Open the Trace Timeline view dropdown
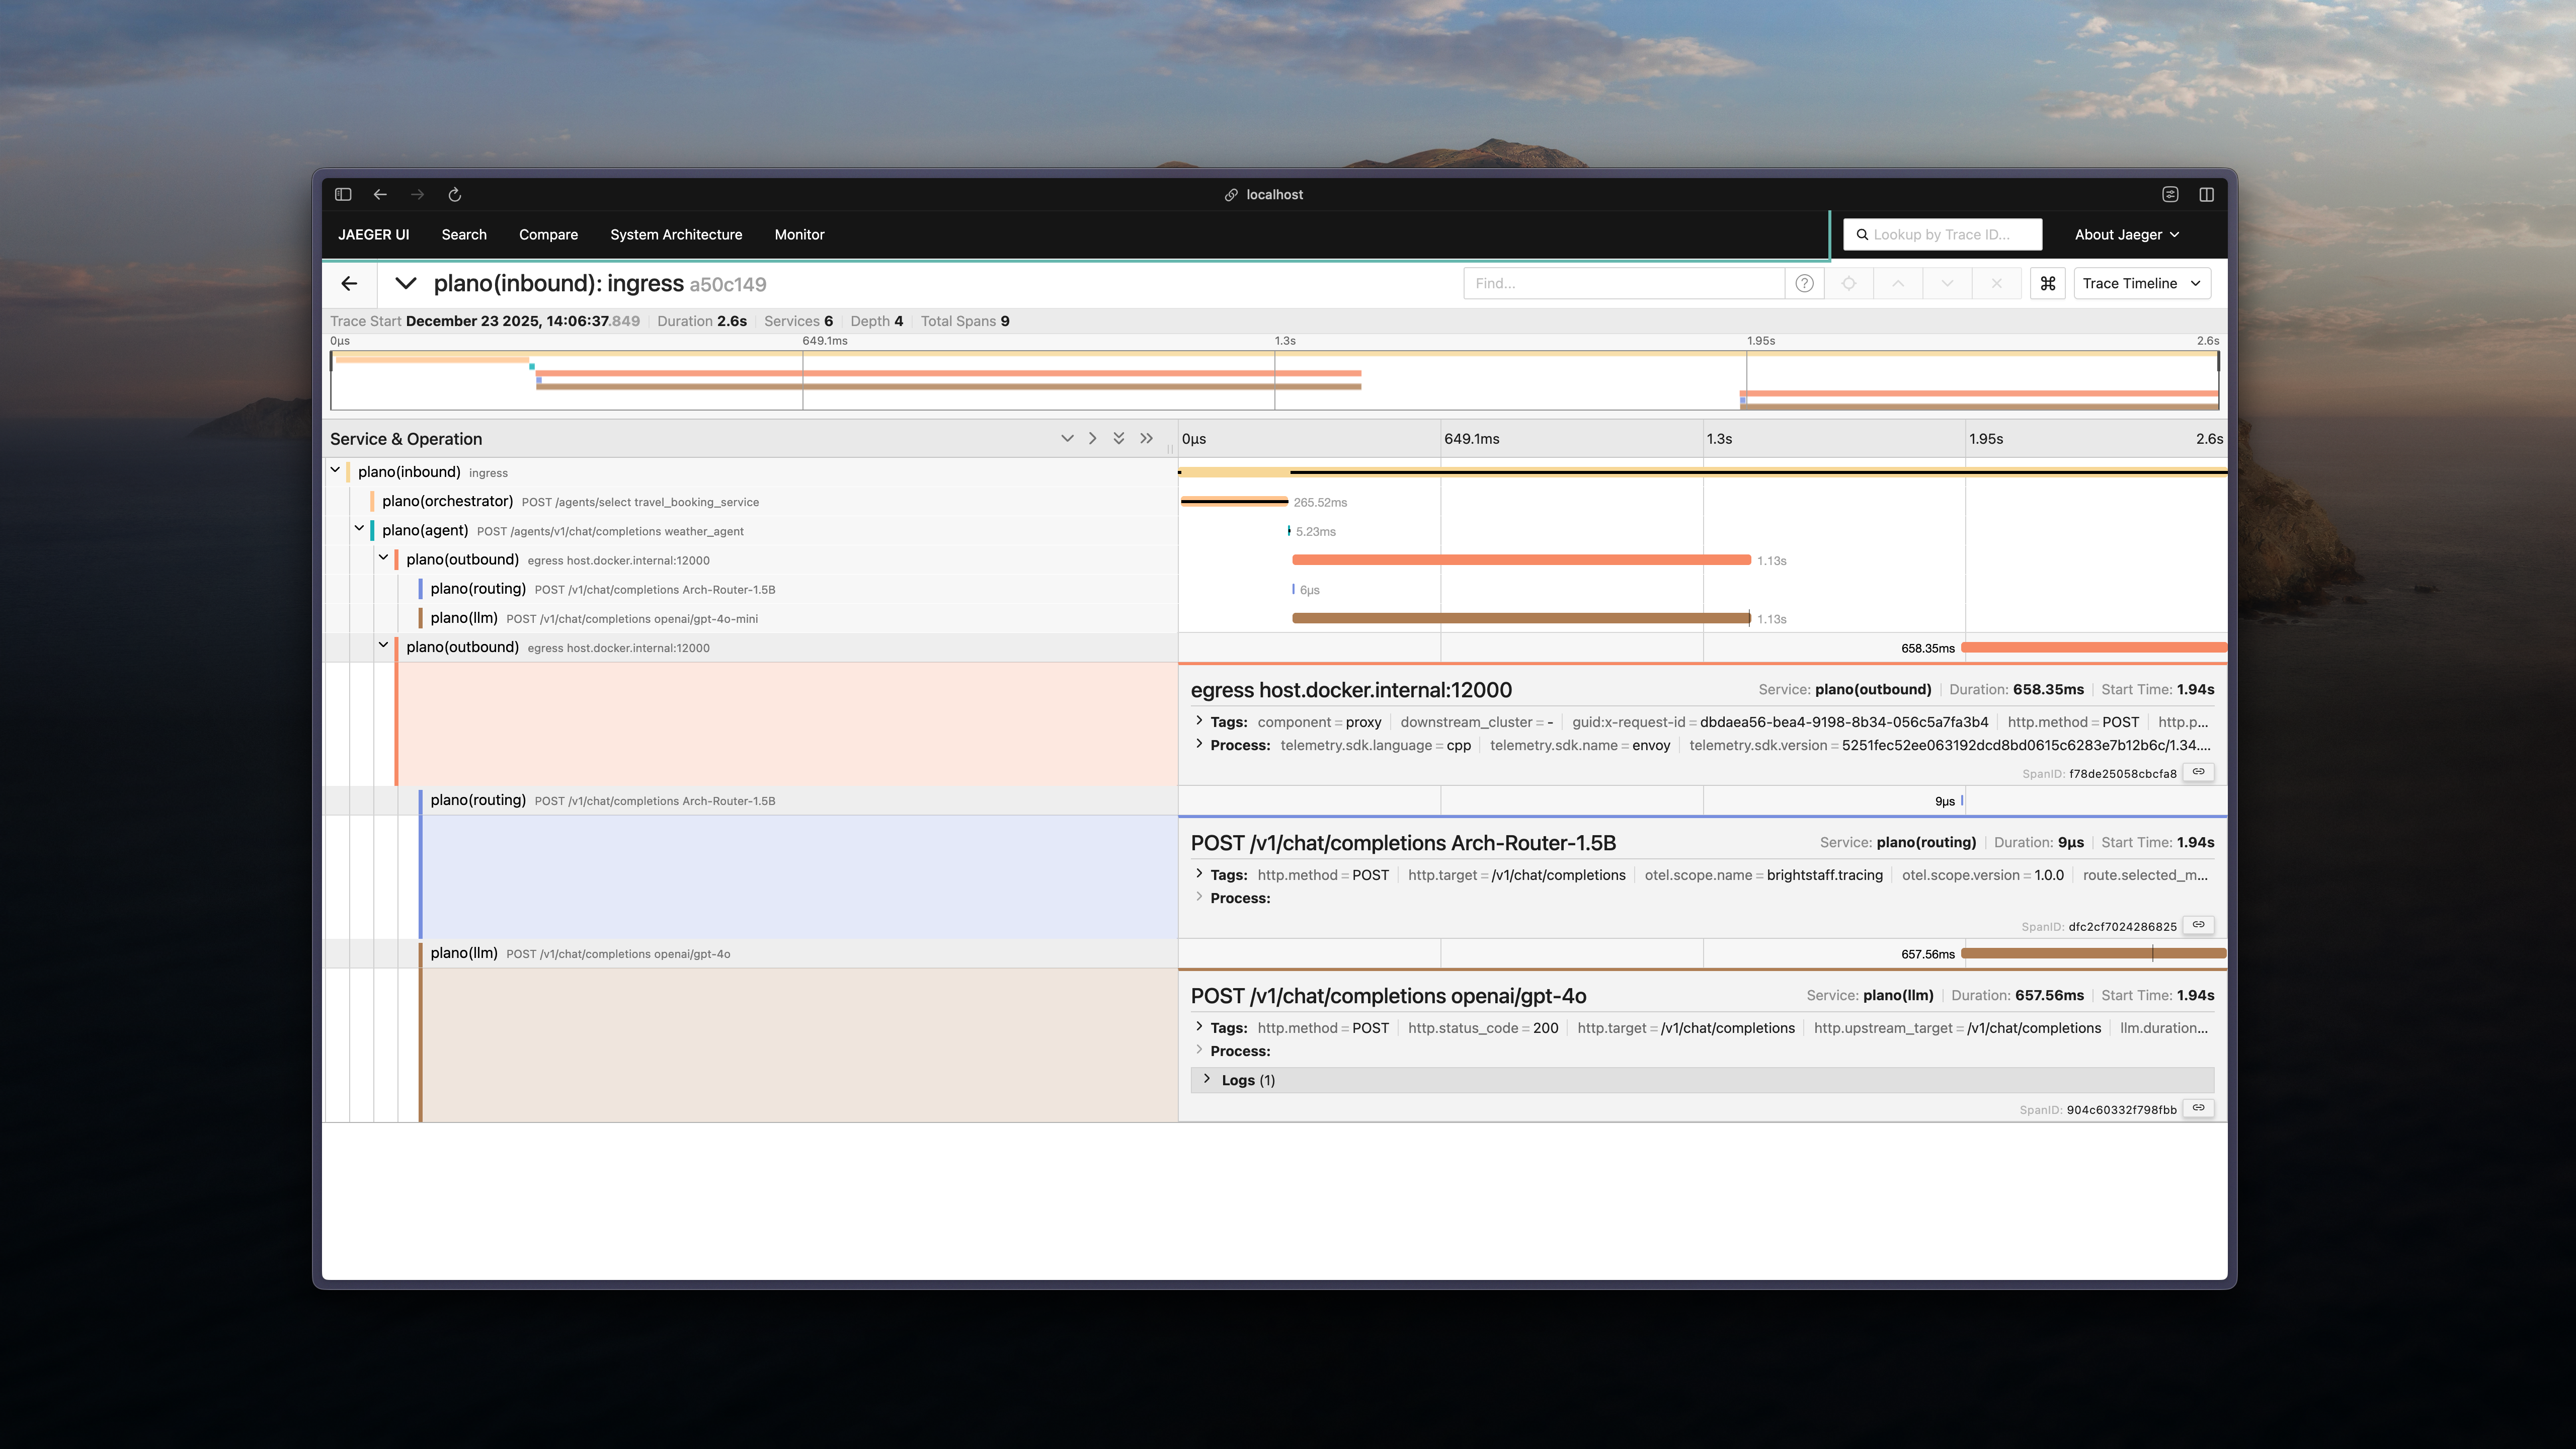Viewport: 2576px width, 1449px height. point(2141,284)
